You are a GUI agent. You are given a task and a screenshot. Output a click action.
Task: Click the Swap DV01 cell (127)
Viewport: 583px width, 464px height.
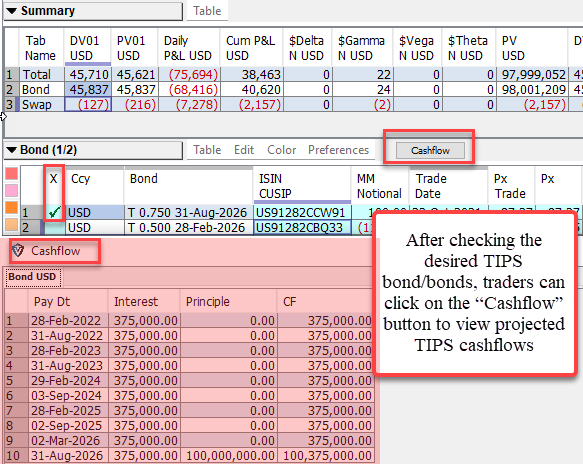(88, 104)
